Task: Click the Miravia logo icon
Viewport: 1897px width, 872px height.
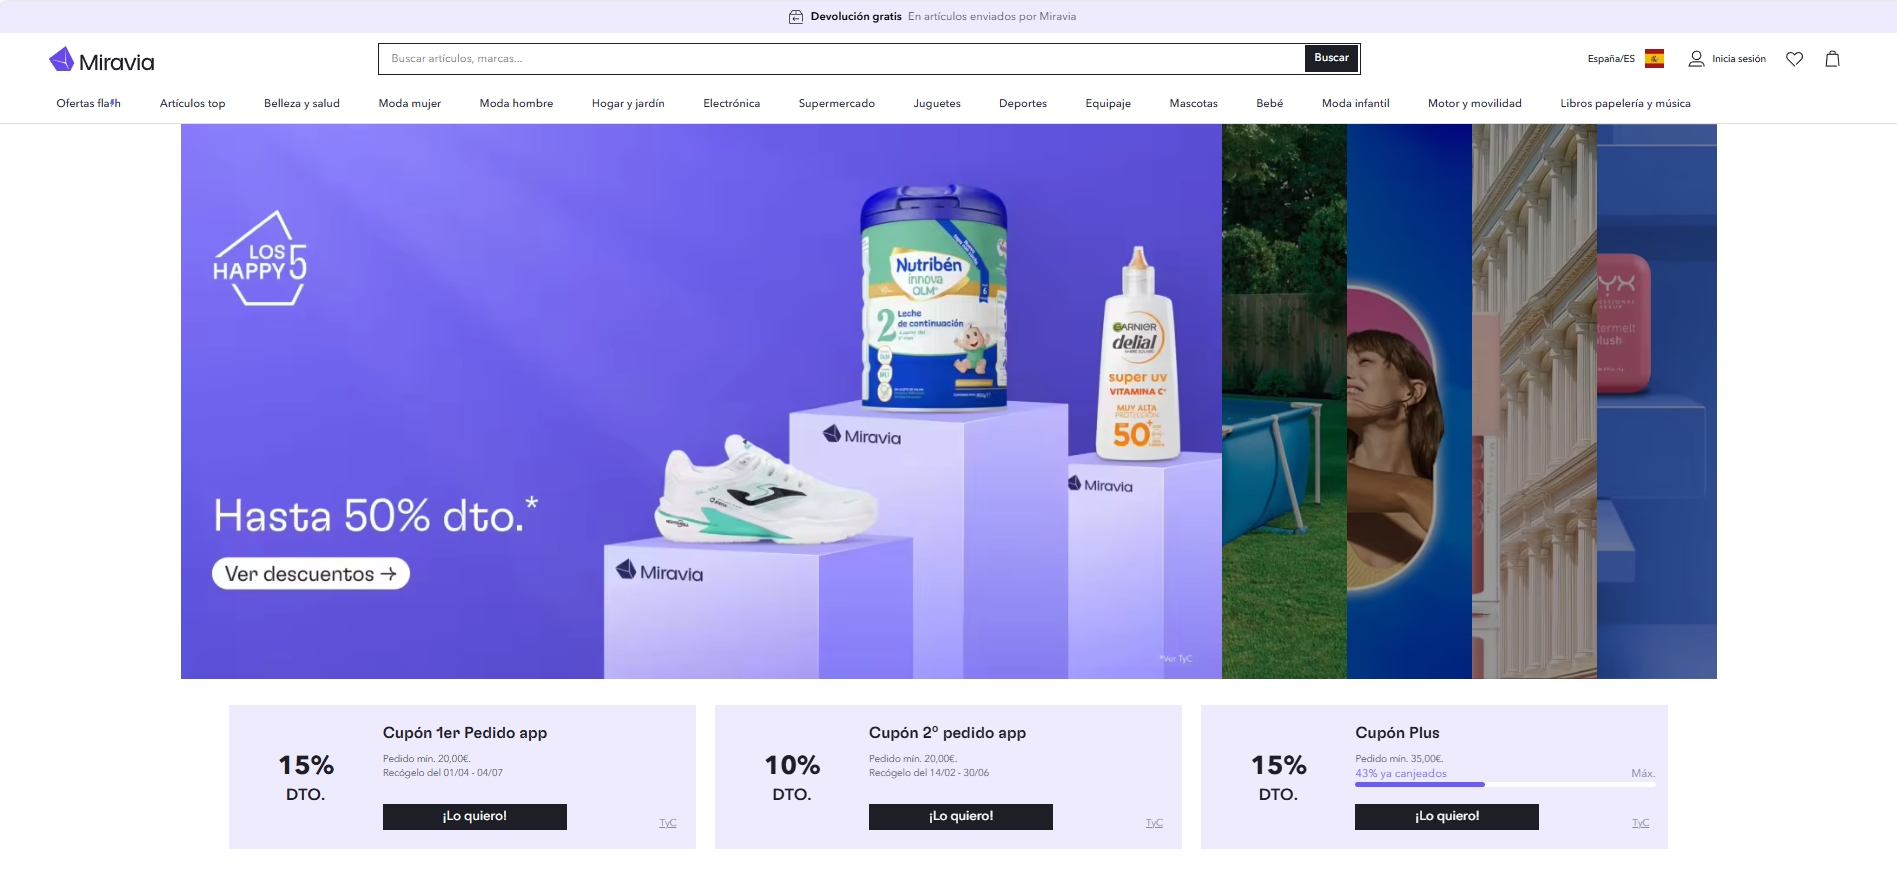Action: click(62, 60)
